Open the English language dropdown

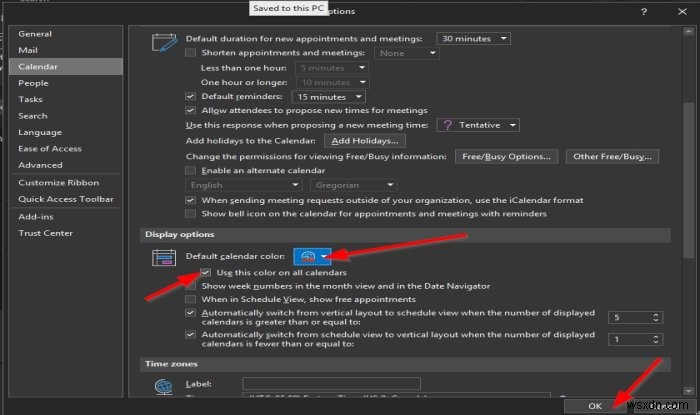click(x=244, y=185)
